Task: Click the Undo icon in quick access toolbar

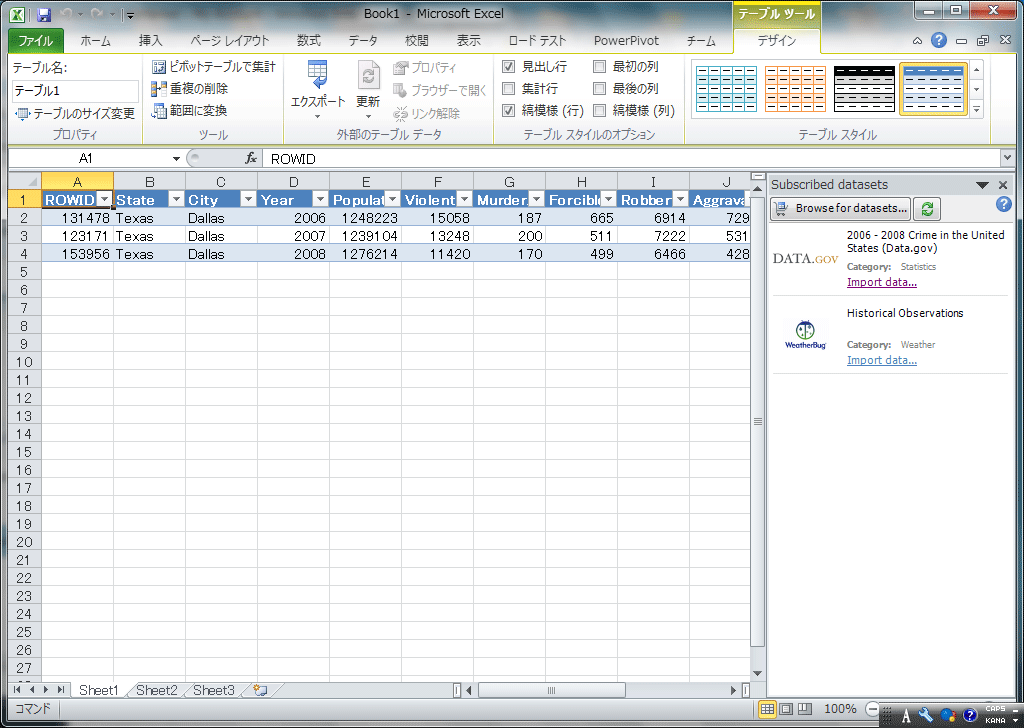Action: pos(66,14)
